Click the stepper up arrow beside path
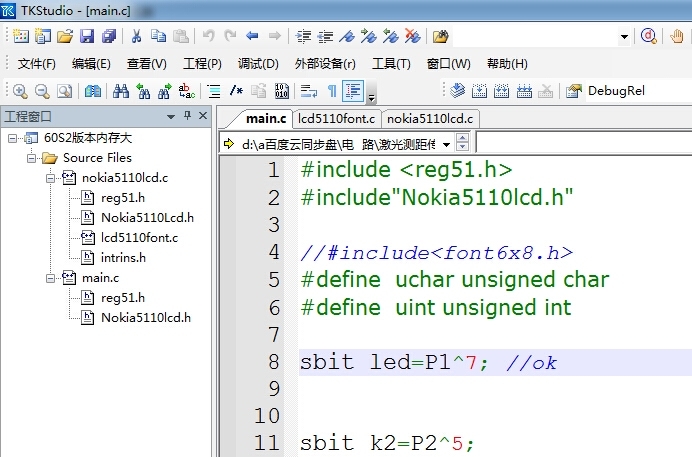Screen dimensions: 692x457 click(x=462, y=139)
